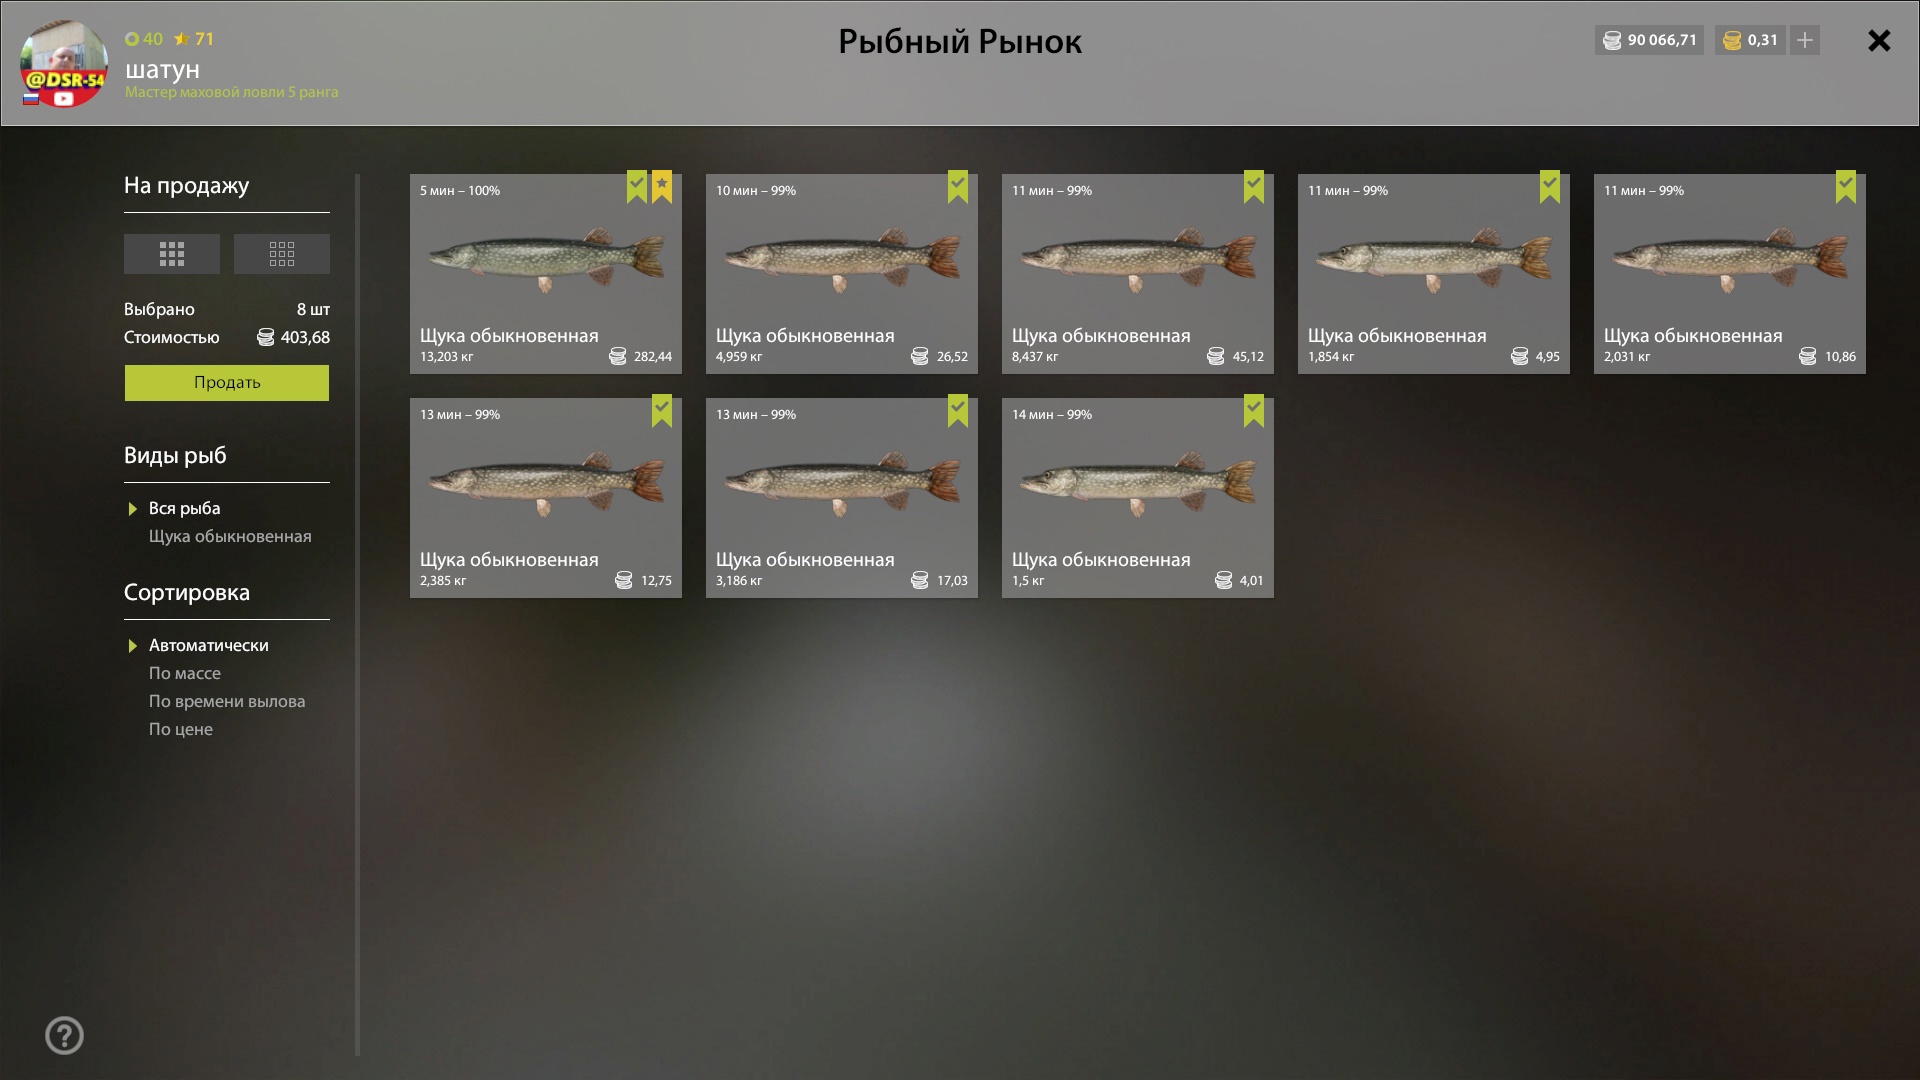Viewport: 1920px width, 1080px height.
Task: Sort by По времени вылова
Action: [x=227, y=701]
